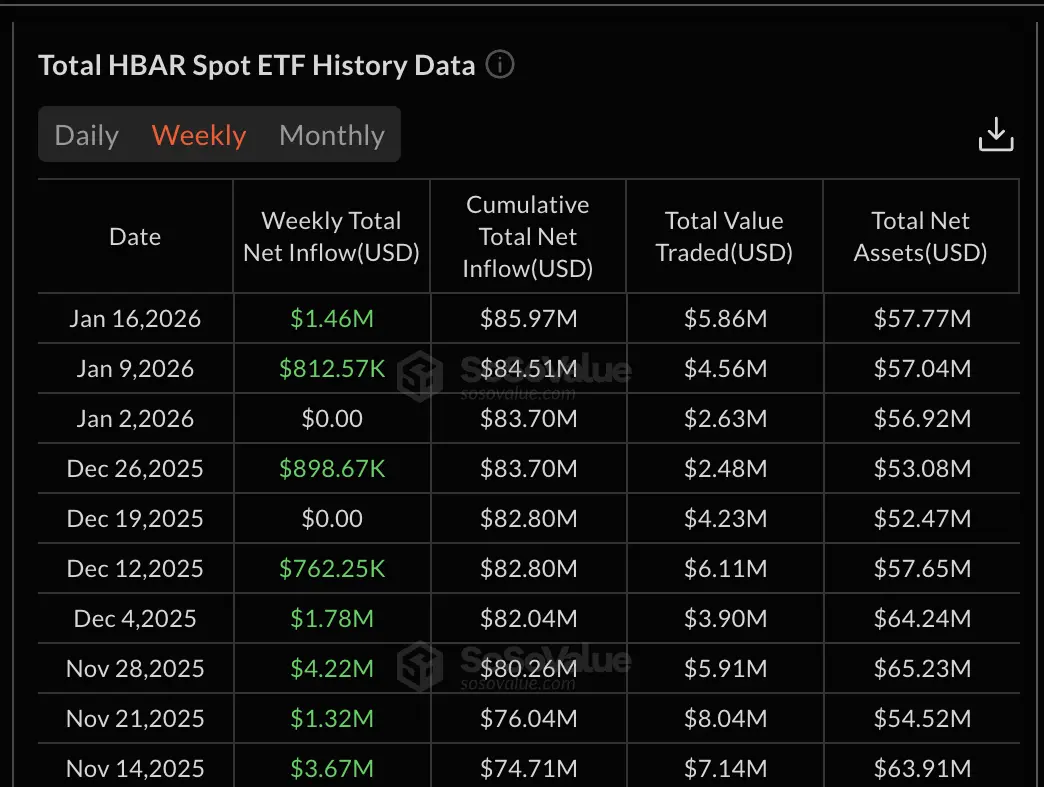Select the Total HBAR Spot ETF History Data title
This screenshot has height=787, width=1044.
coord(256,64)
